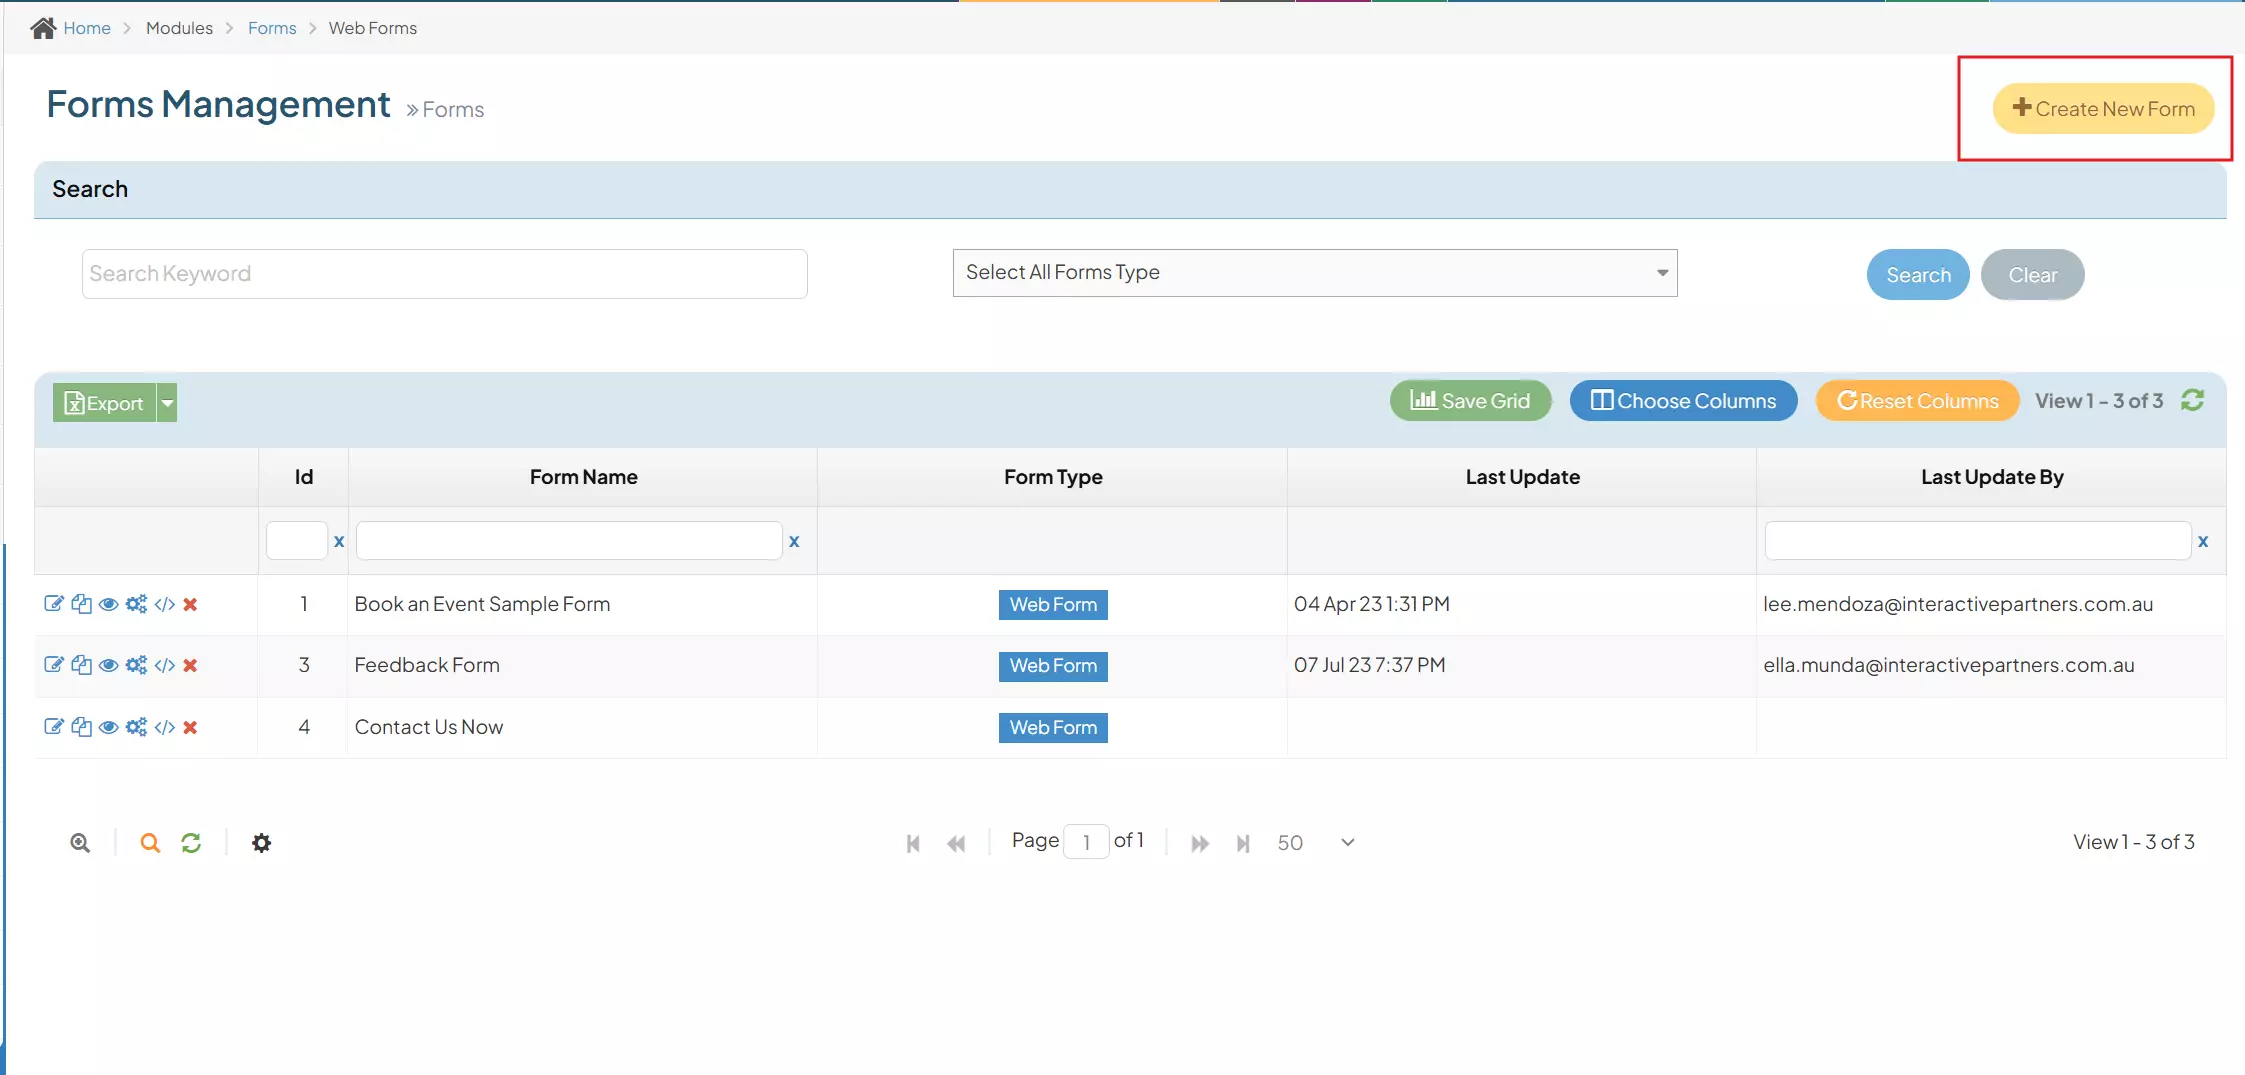Expand the page size 50 dropdown

point(1345,842)
